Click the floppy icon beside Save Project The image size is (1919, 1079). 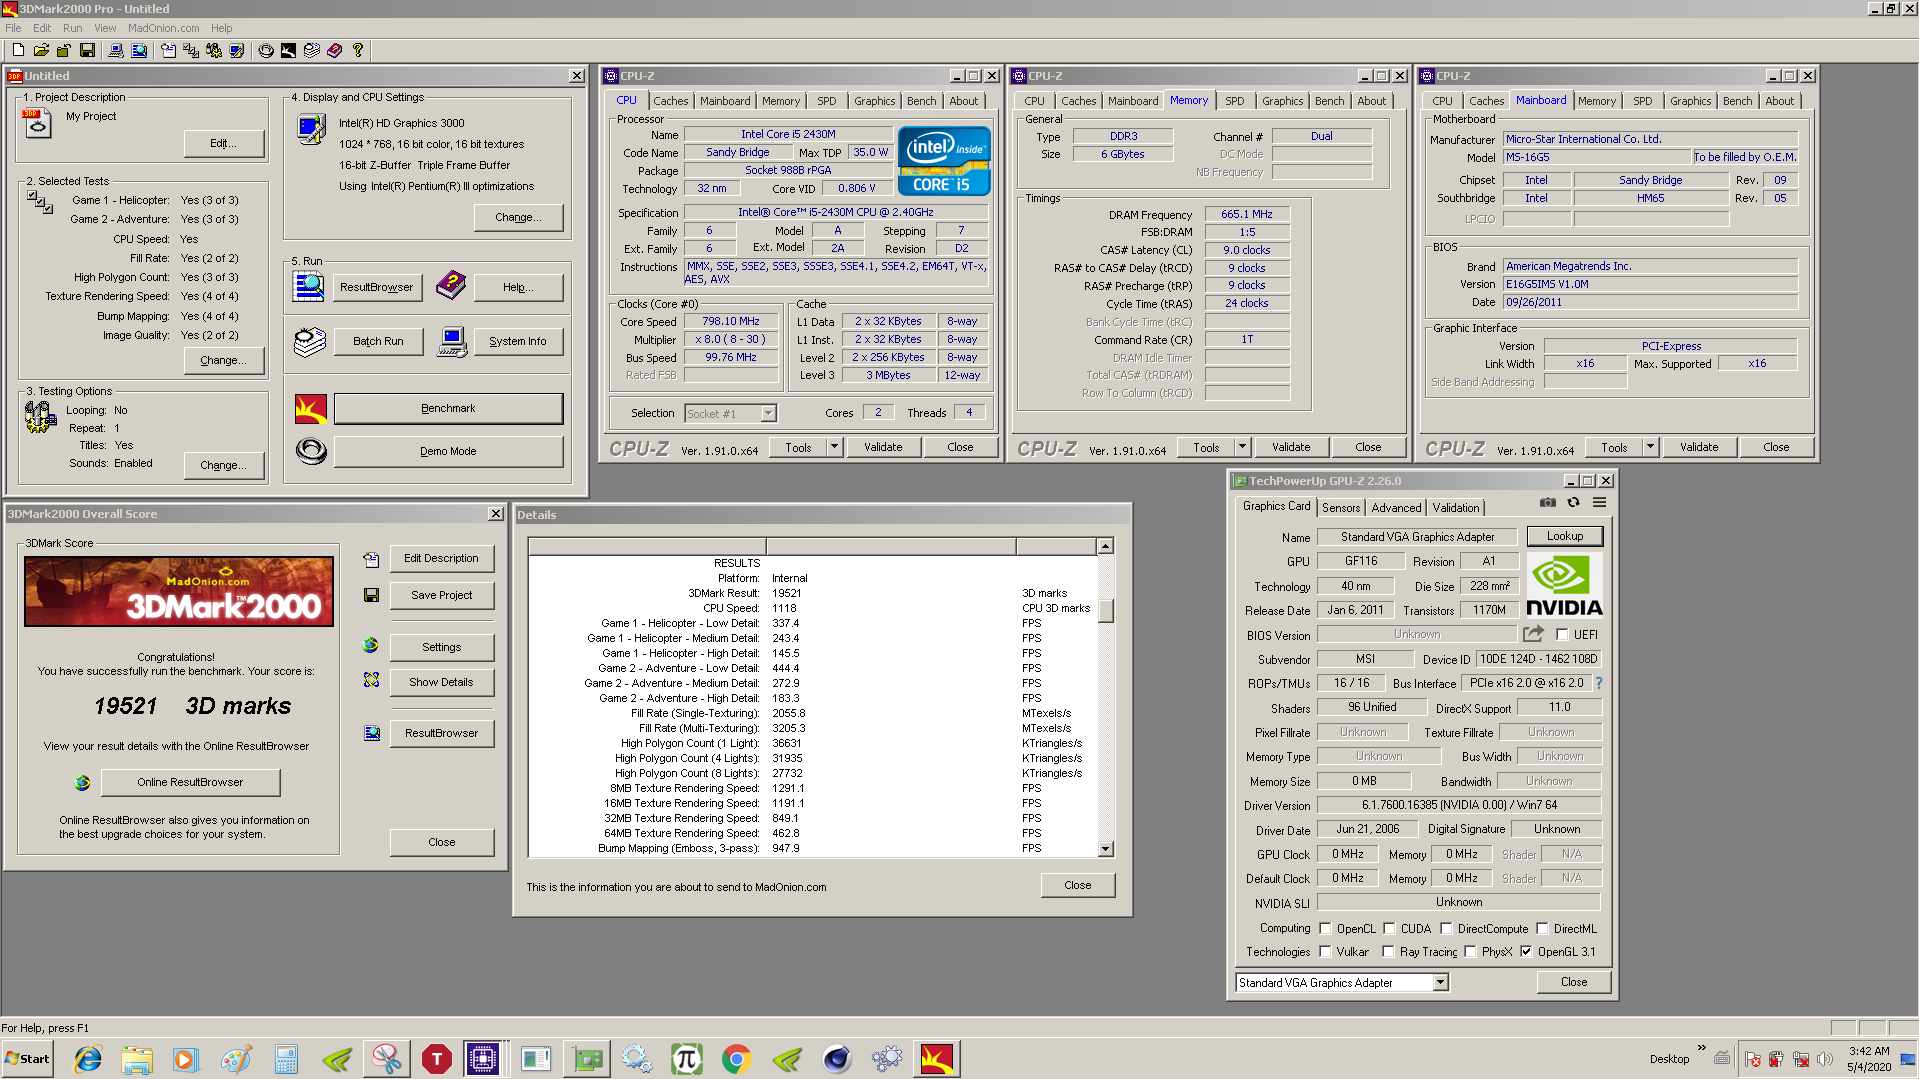tap(371, 595)
